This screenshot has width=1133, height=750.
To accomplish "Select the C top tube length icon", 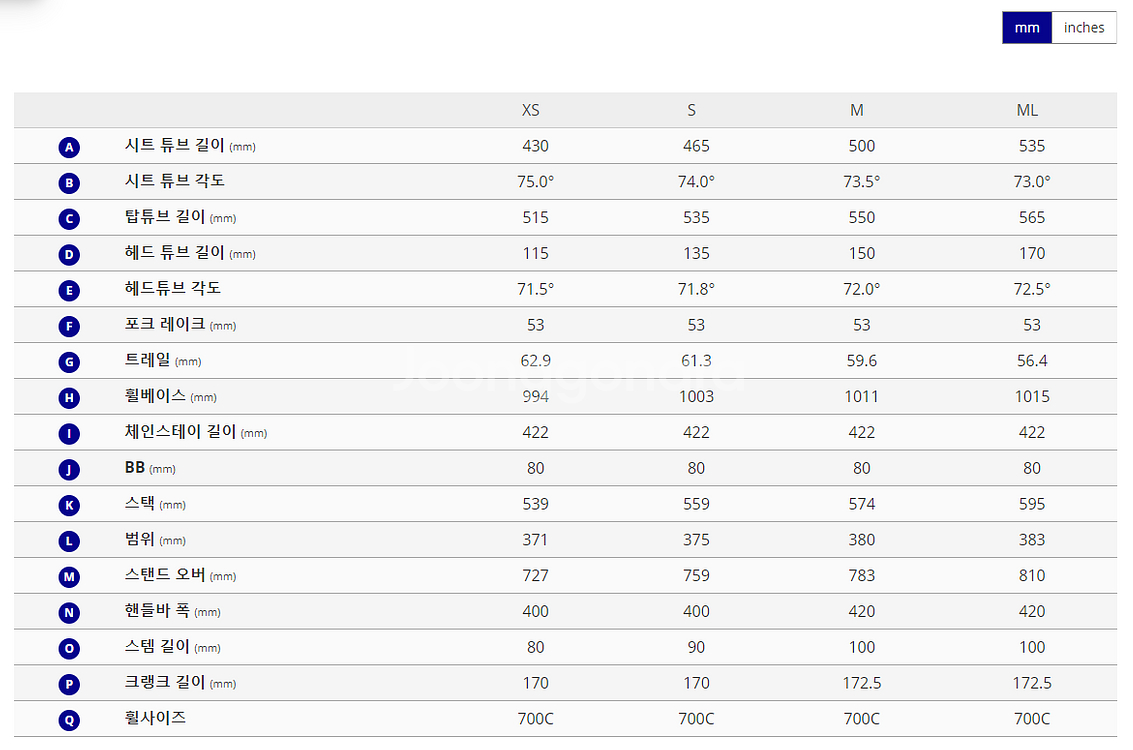I will click(x=69, y=219).
